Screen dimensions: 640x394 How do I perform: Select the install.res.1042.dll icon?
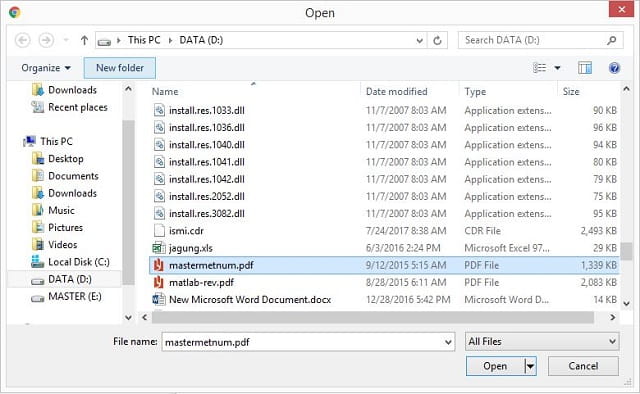coord(159,179)
